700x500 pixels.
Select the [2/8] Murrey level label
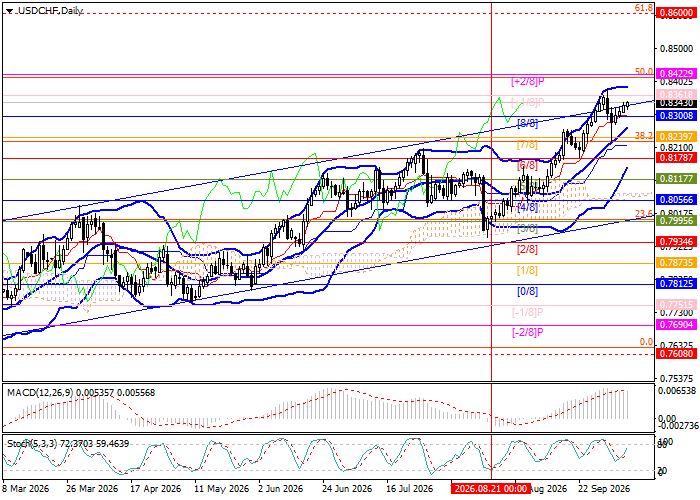click(527, 250)
